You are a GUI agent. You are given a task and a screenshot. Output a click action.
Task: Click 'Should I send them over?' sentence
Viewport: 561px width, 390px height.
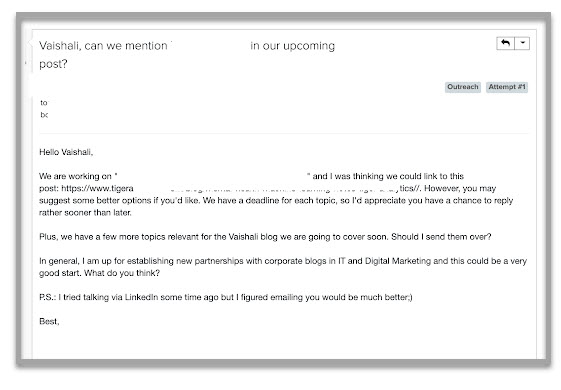coord(441,237)
